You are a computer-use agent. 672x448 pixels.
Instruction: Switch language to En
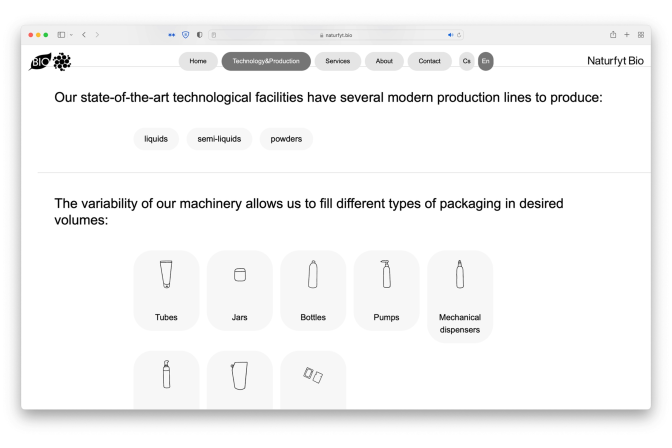(486, 61)
